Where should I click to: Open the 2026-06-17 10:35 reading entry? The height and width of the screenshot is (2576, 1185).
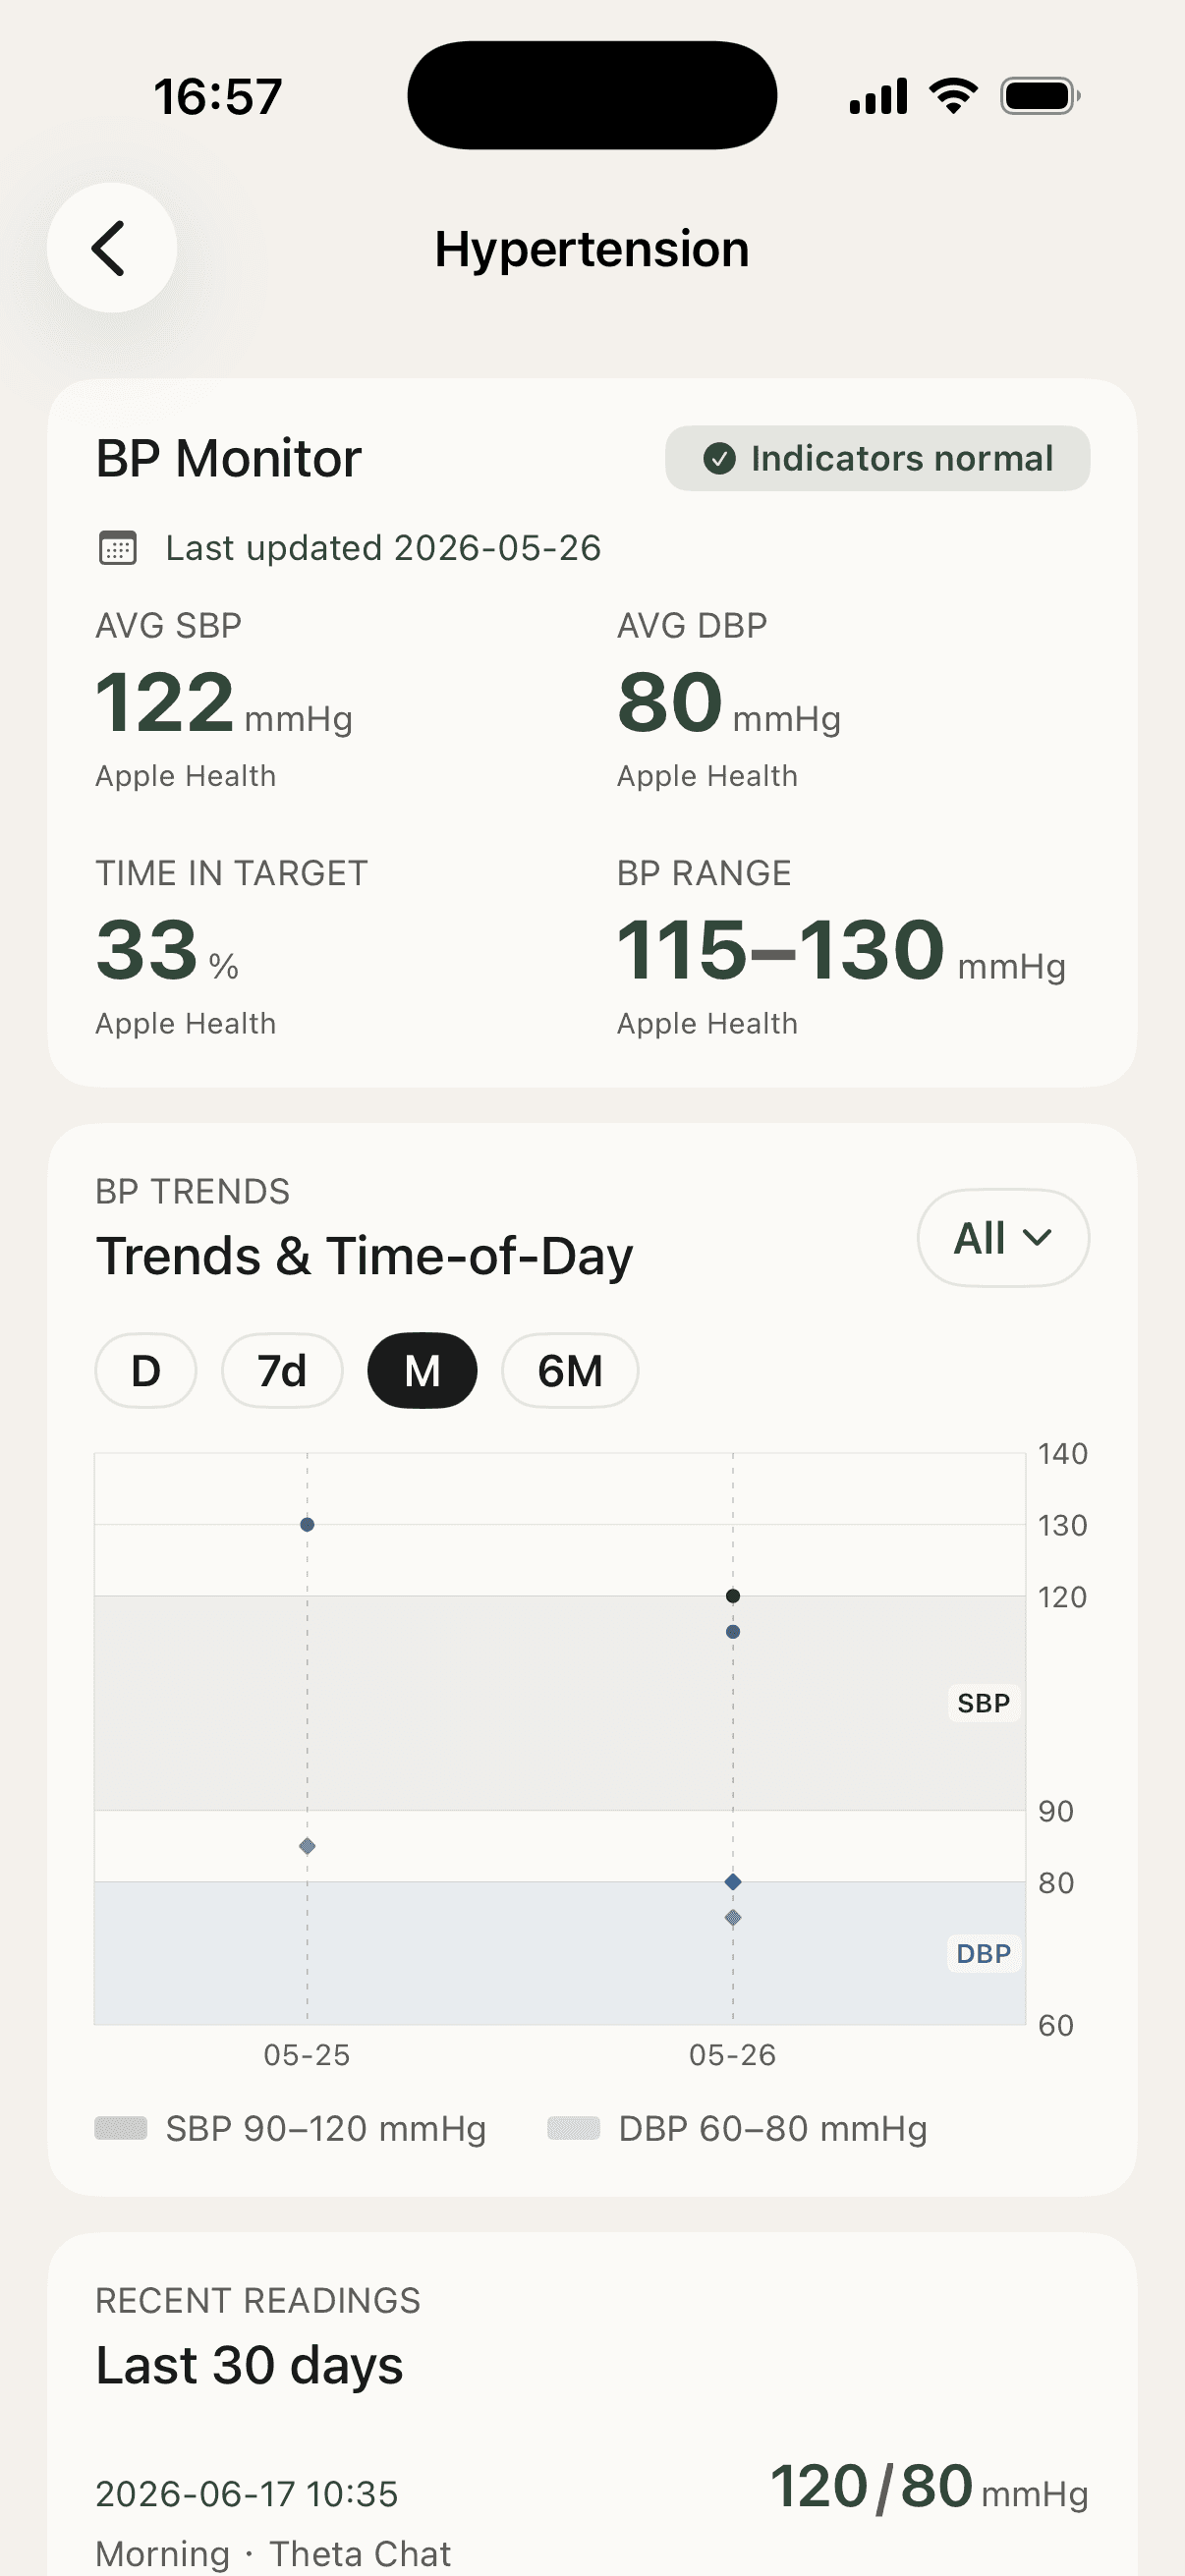coord(592,2515)
